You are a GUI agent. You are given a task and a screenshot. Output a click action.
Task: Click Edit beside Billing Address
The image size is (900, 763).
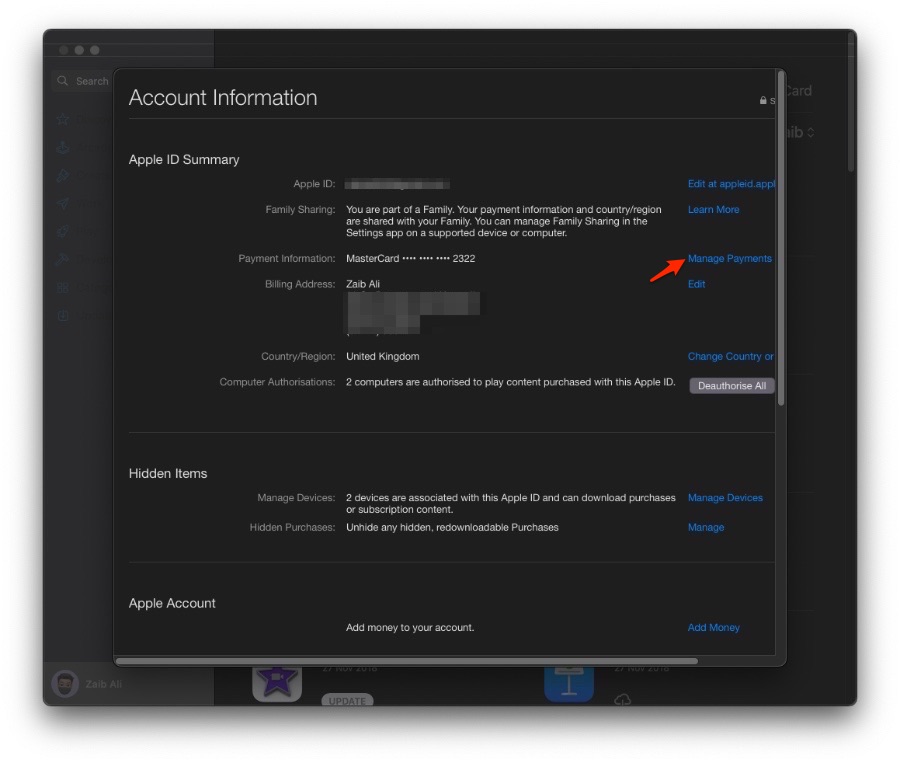(x=696, y=284)
